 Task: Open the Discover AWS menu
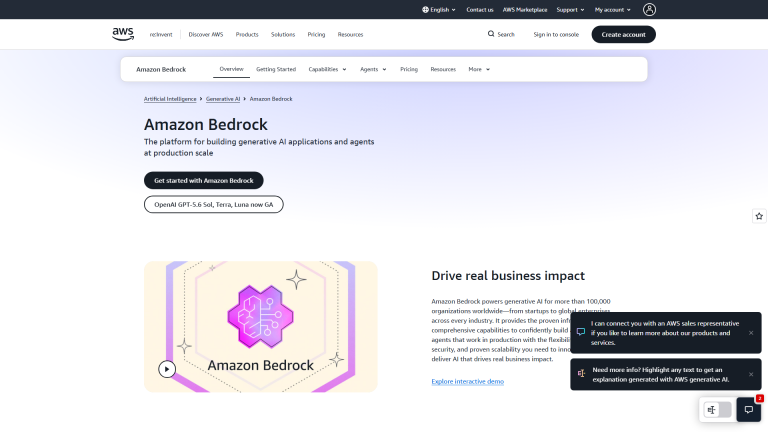pos(206,34)
